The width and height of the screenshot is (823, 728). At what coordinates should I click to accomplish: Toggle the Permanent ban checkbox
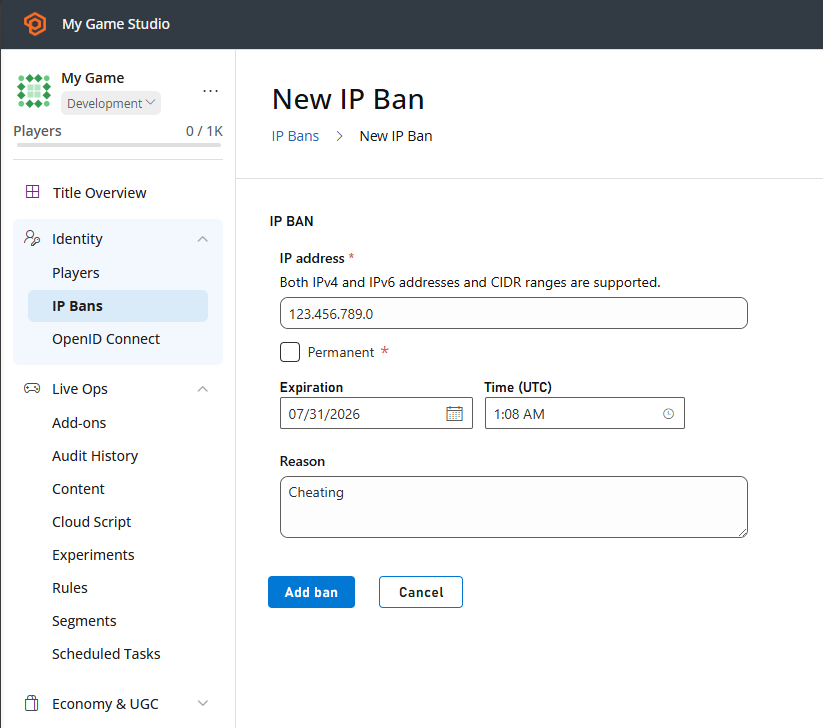(x=290, y=352)
